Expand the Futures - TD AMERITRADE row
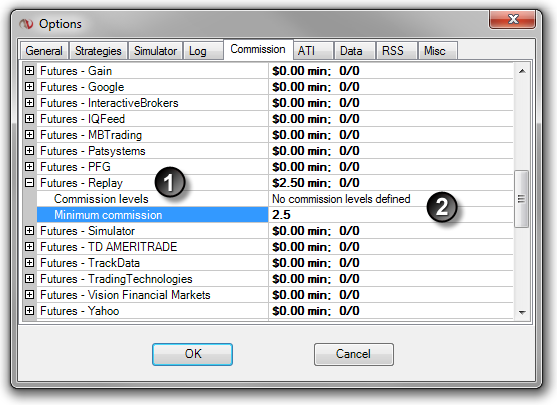 click(x=29, y=247)
